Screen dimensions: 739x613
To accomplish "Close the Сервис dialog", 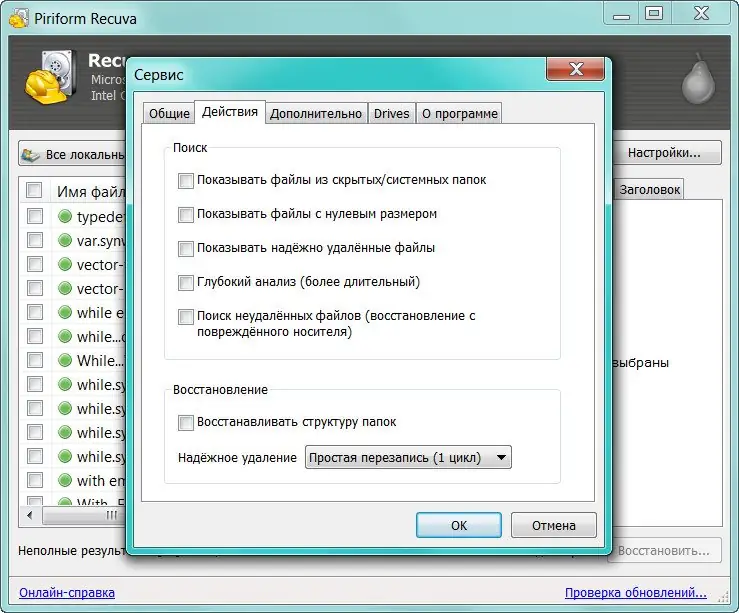I will pos(575,69).
